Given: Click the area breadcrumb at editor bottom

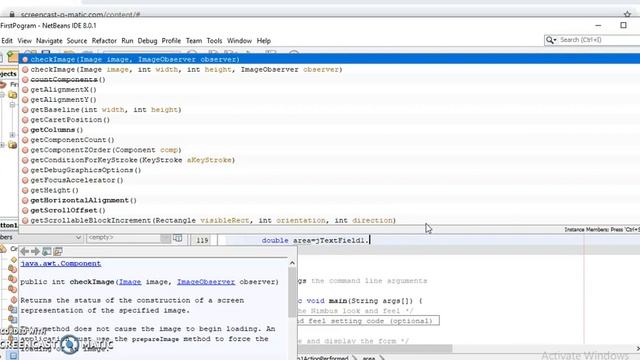Looking at the screenshot, I should [369, 358].
